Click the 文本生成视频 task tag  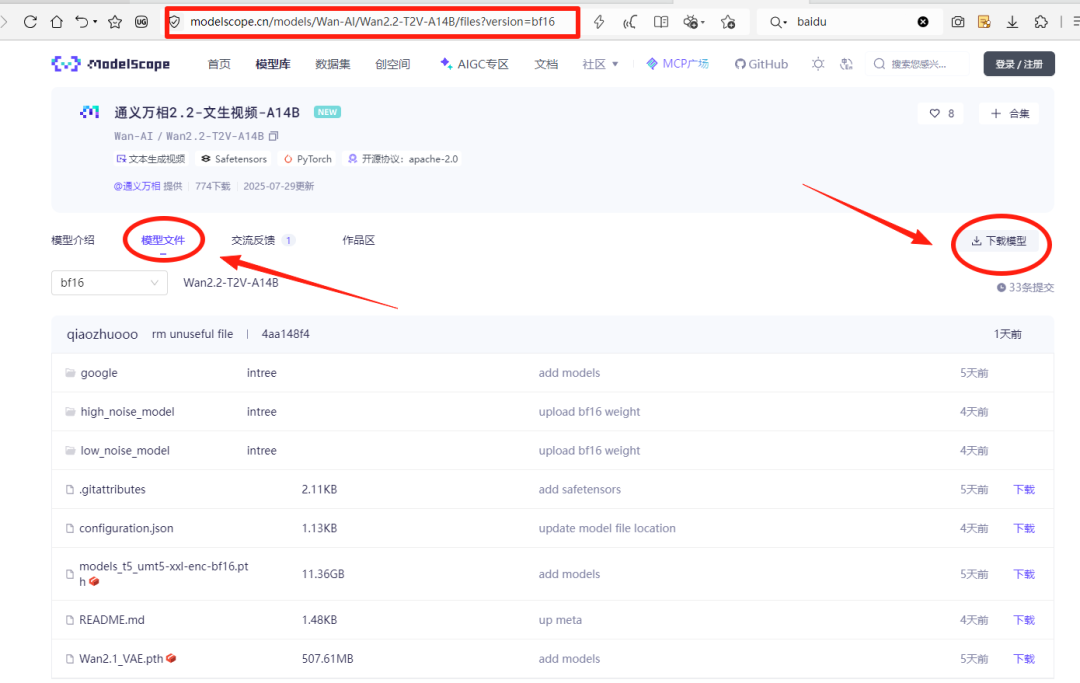point(150,159)
